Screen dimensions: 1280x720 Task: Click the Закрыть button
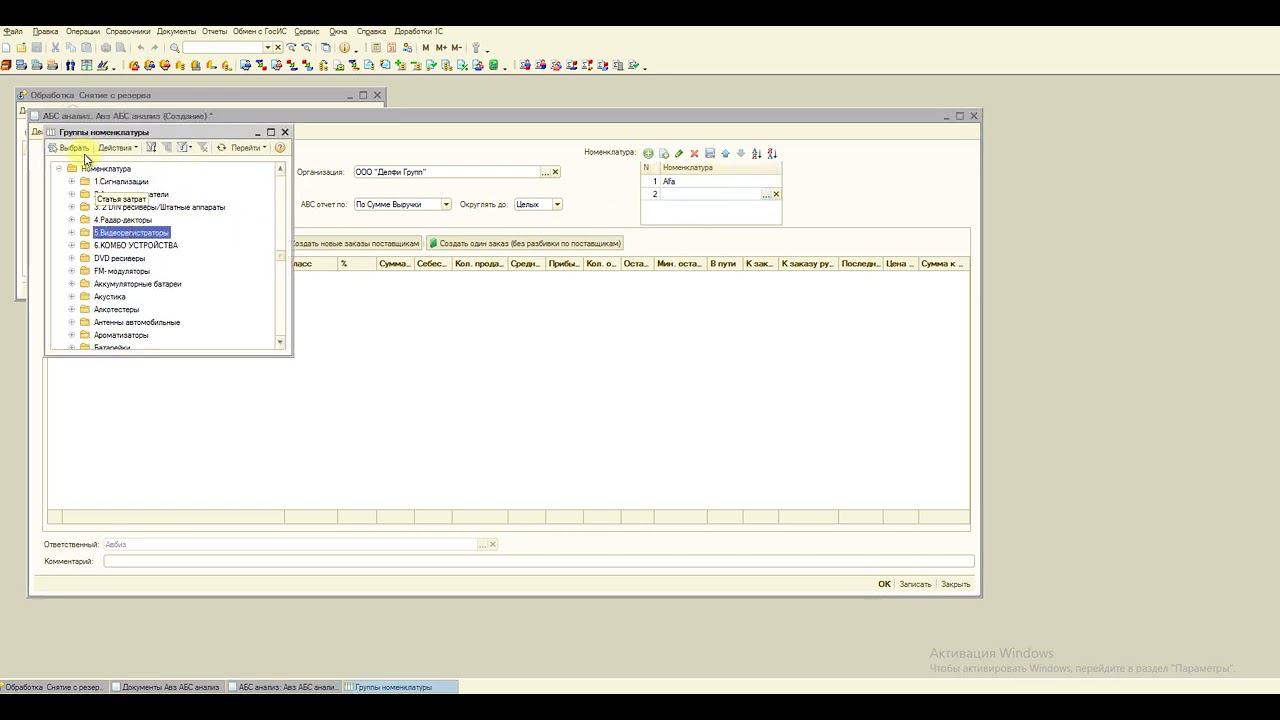pyautogui.click(x=955, y=584)
